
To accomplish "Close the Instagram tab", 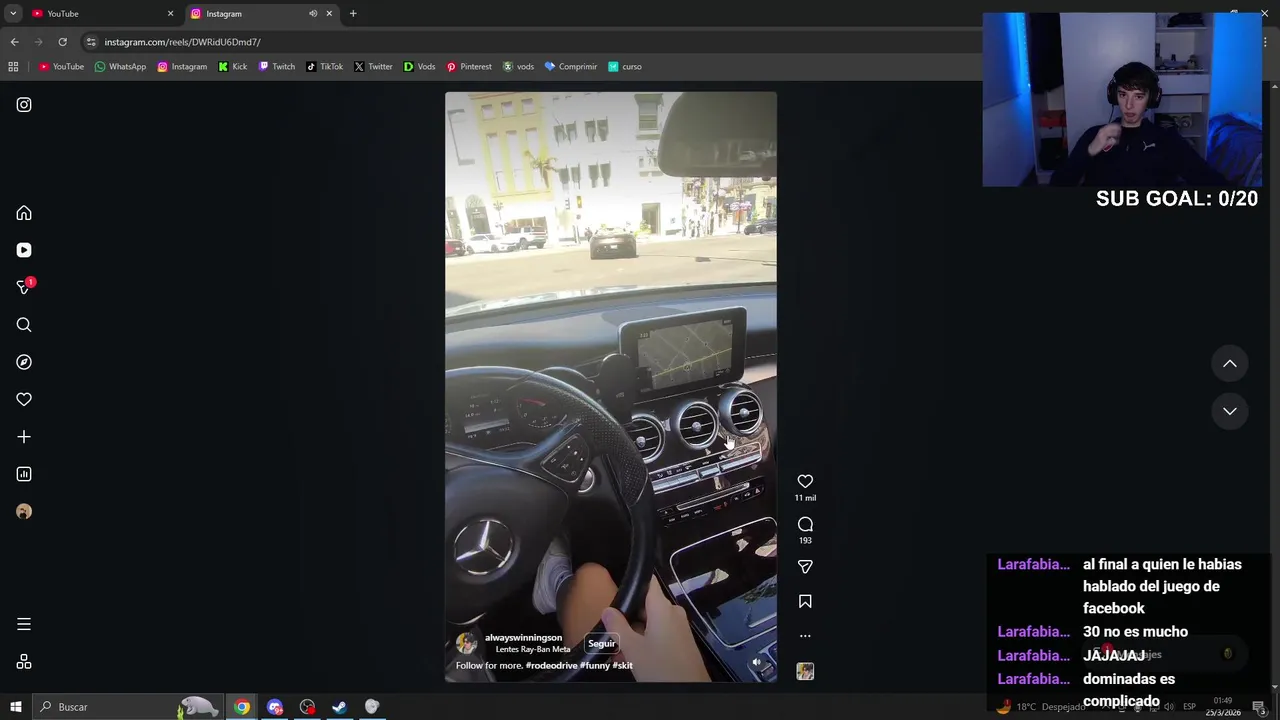I will [x=329, y=14].
